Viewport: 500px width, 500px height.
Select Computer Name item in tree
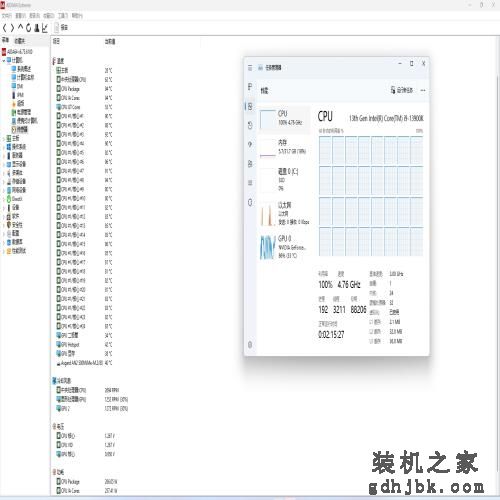(23, 78)
